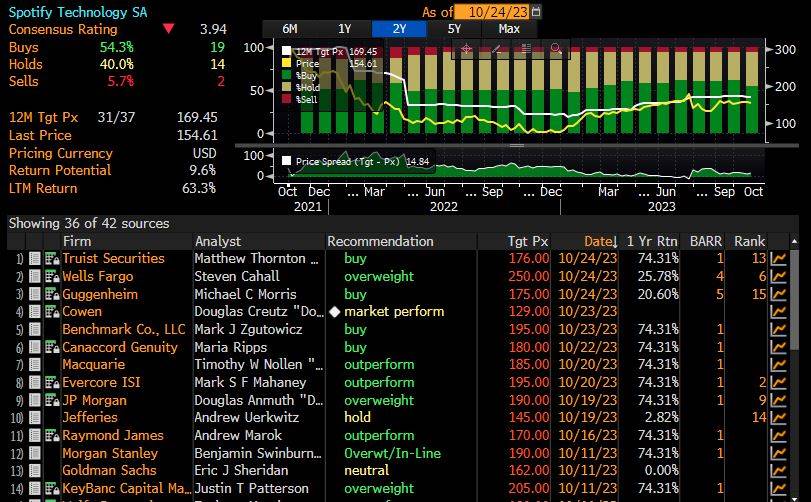The height and width of the screenshot is (502, 811).
Task: Open the locked spreadsheet icon for Canaccord Genuity
Action: (52, 347)
